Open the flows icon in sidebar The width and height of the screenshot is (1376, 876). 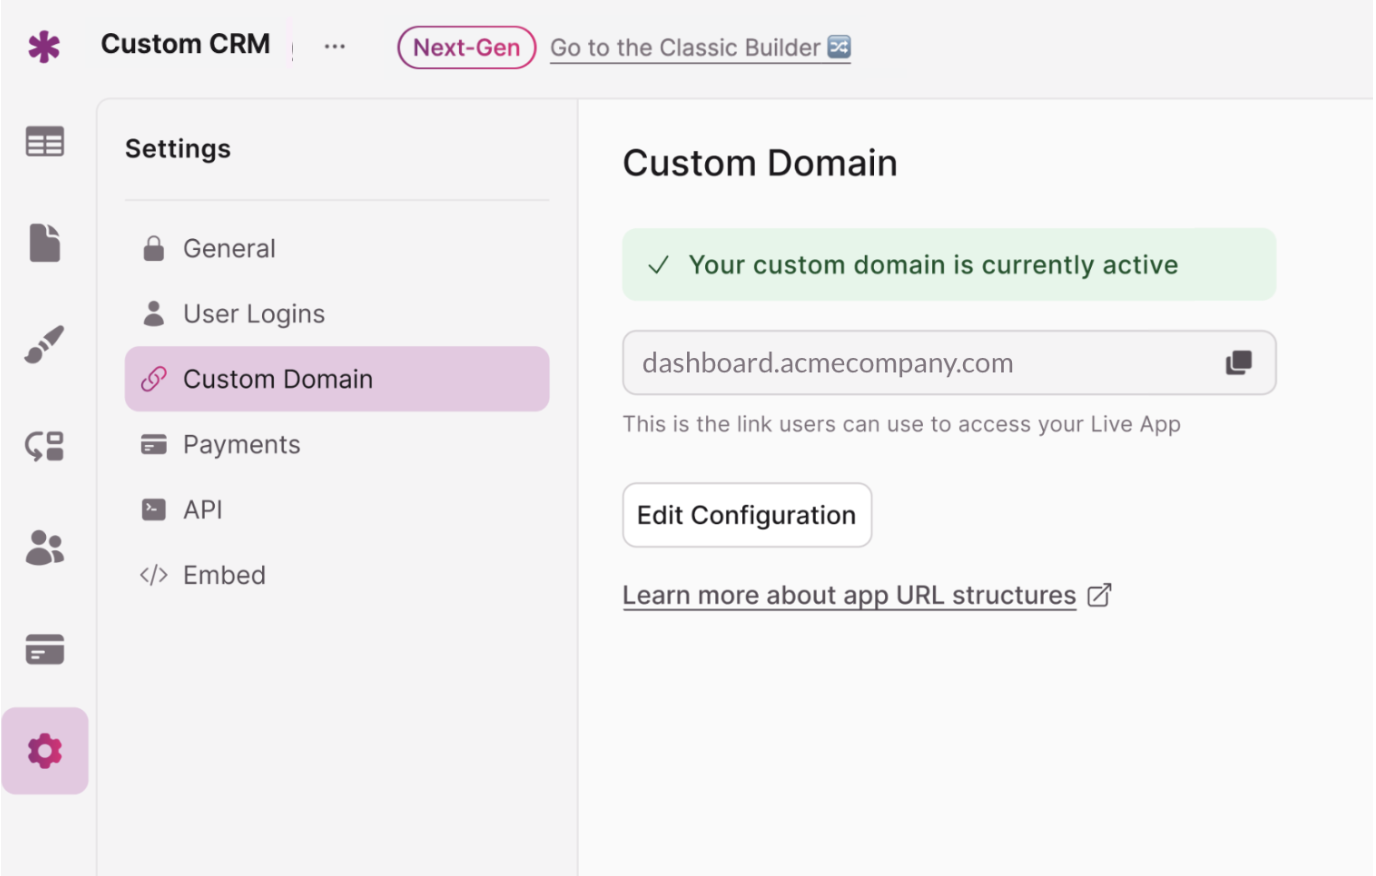point(45,446)
